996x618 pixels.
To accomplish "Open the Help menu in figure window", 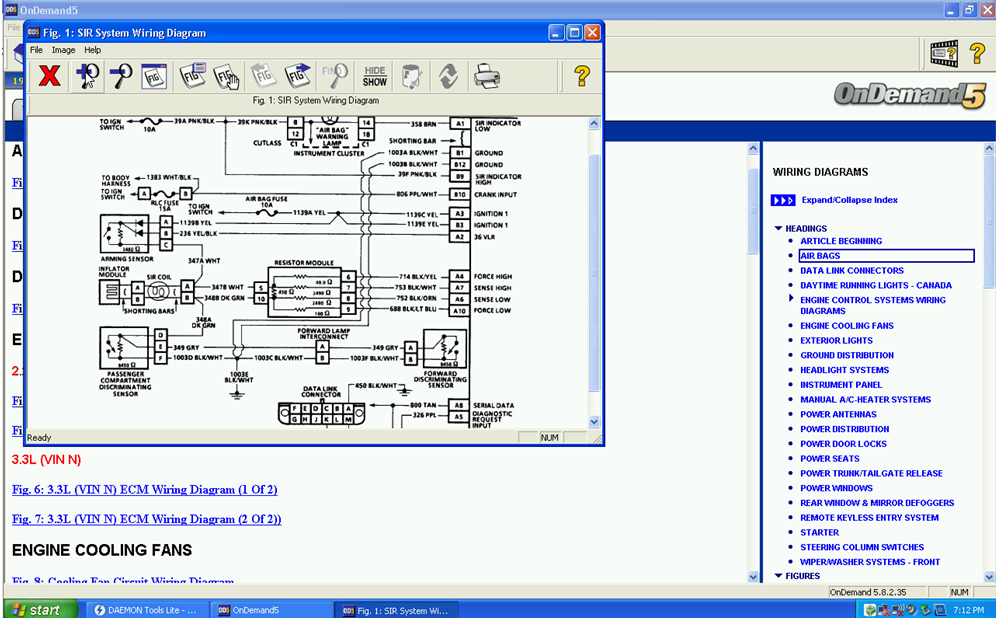I will [93, 50].
